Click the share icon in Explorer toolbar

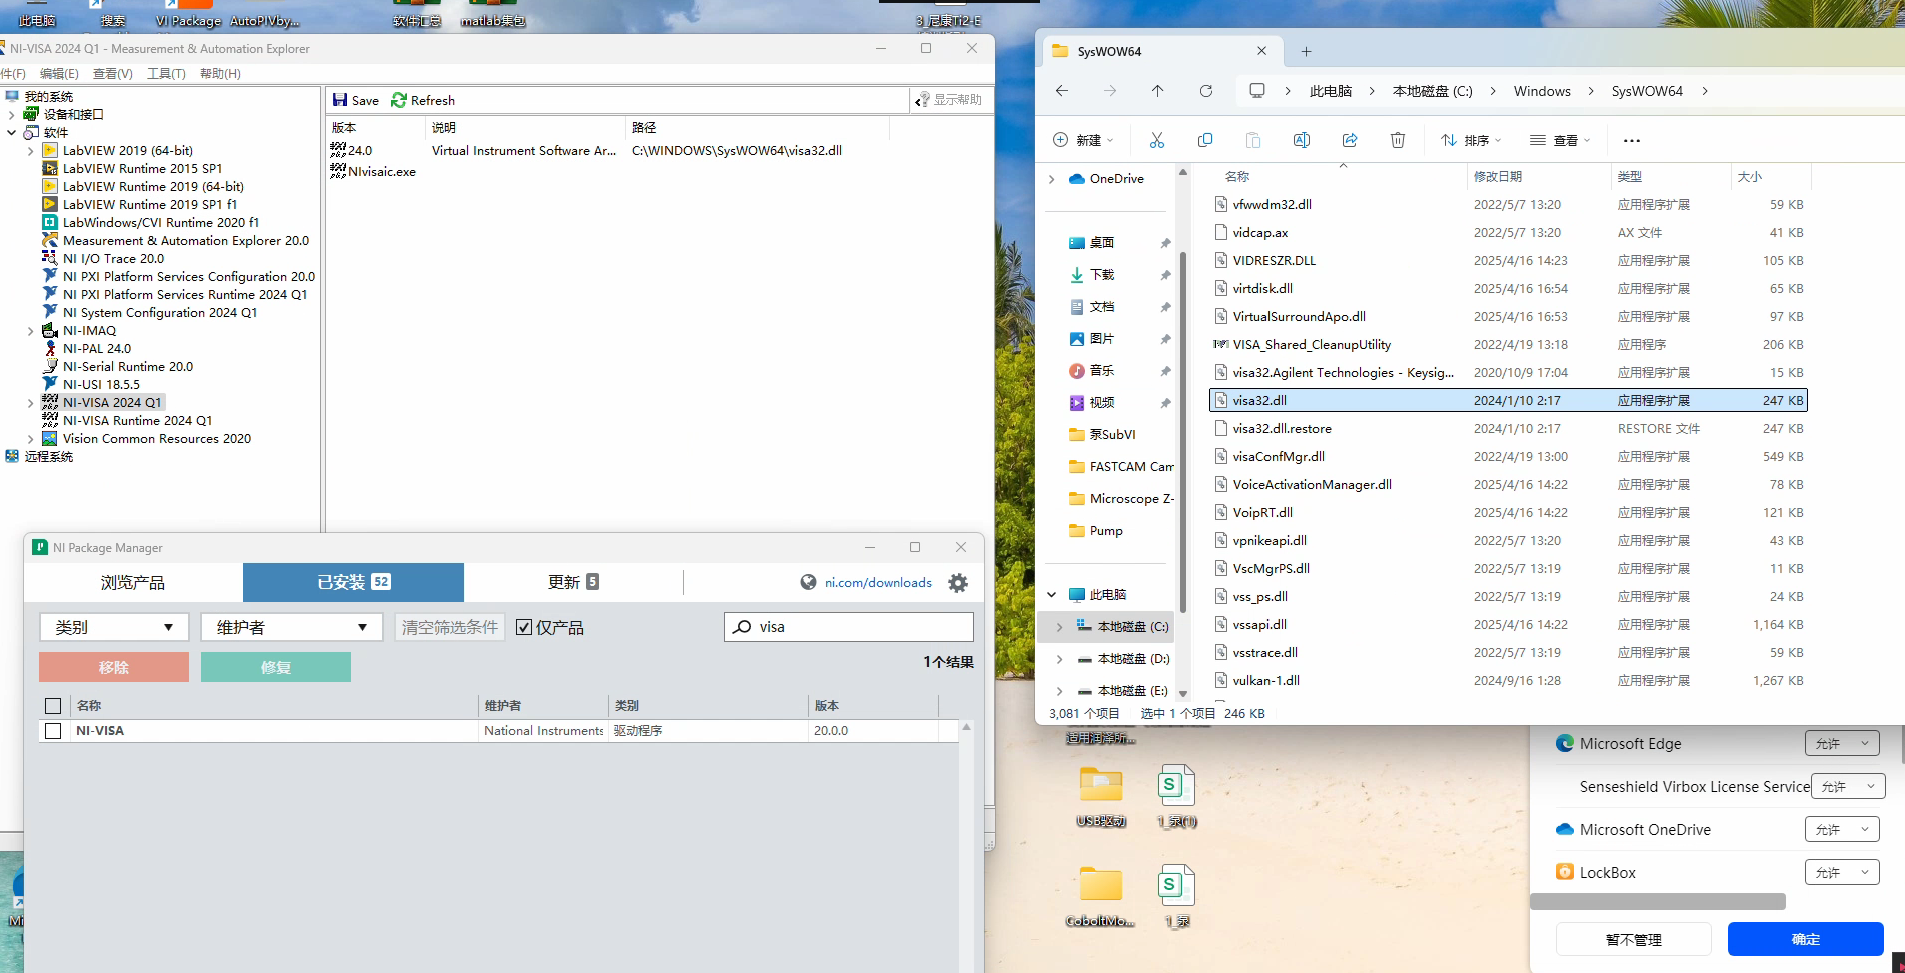coord(1350,140)
